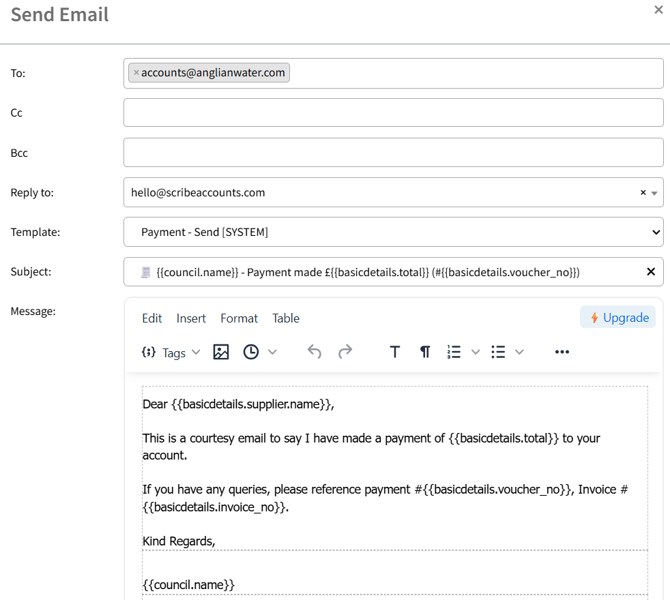The image size is (670, 600).
Task: Undo the last edit with the arrow icon
Action: [x=314, y=352]
